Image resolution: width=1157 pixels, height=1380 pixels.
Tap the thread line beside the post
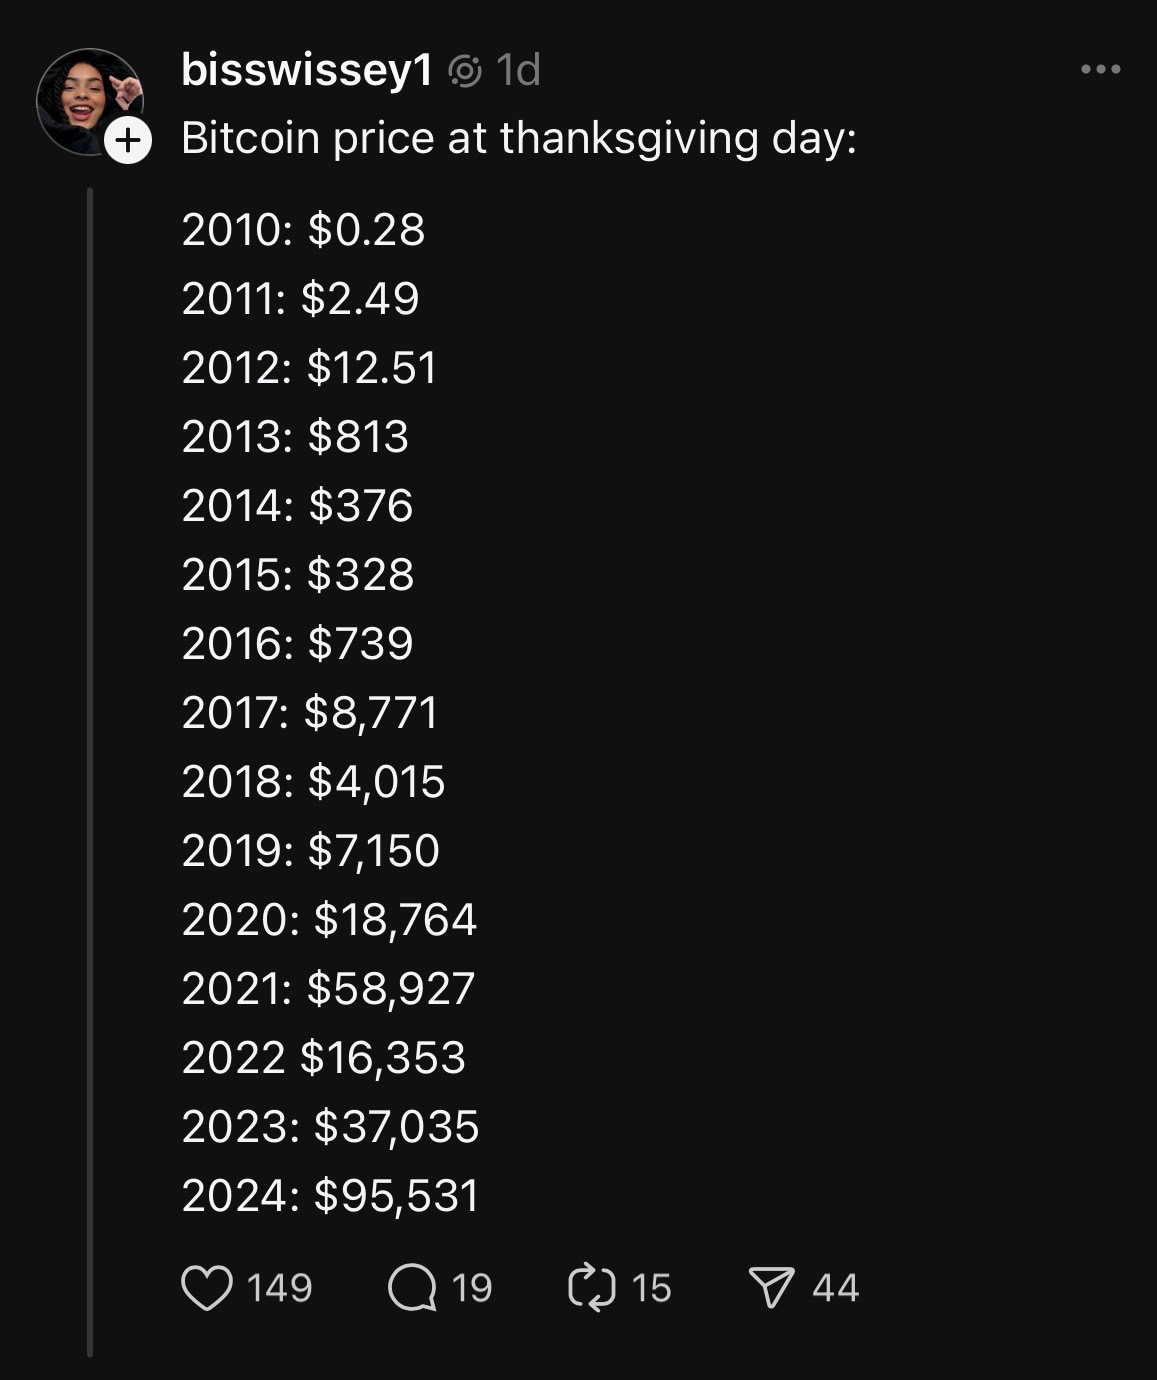(x=90, y=772)
